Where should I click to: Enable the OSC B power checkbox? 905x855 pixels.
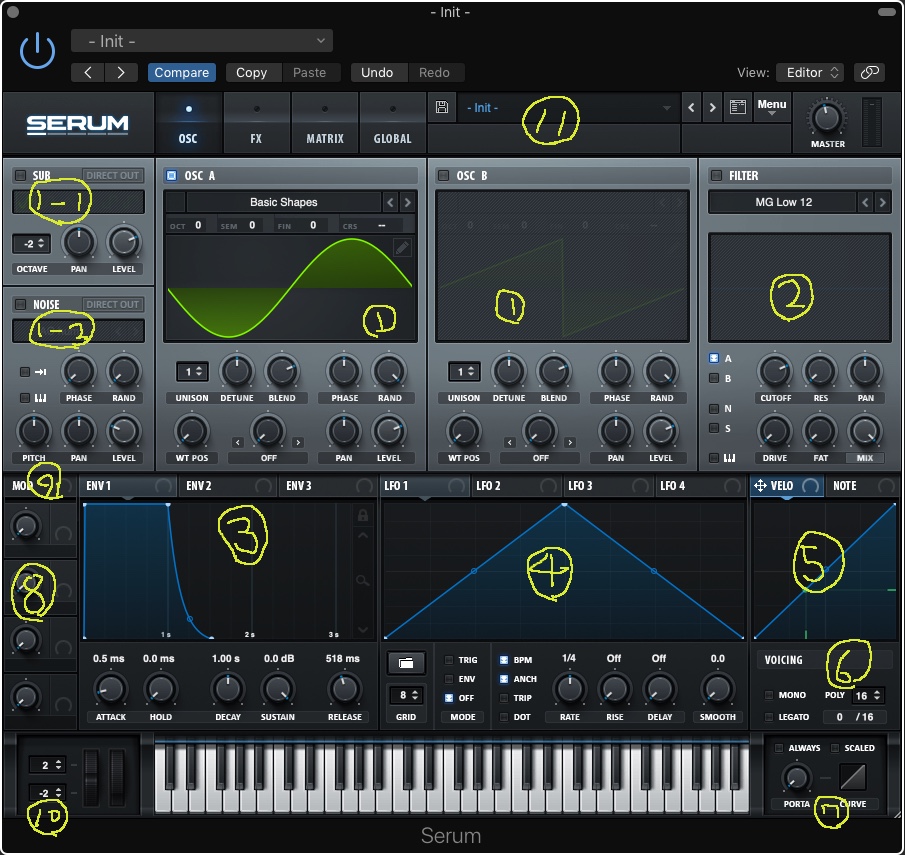coord(443,175)
